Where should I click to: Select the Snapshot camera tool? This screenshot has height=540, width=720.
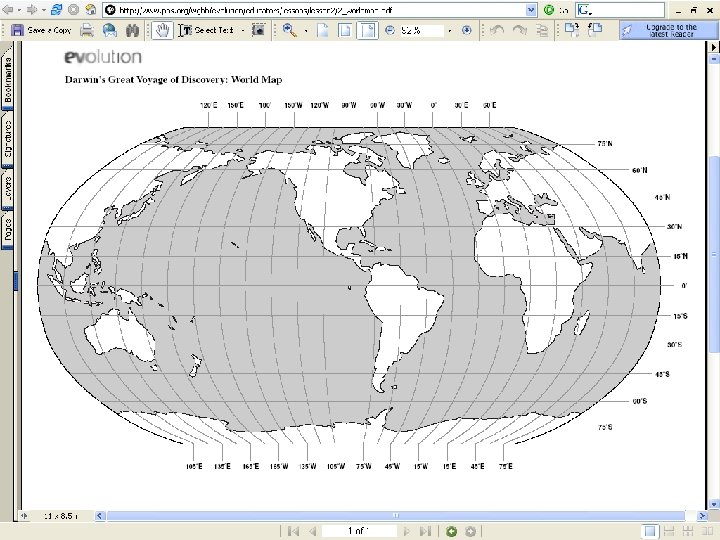[259, 30]
